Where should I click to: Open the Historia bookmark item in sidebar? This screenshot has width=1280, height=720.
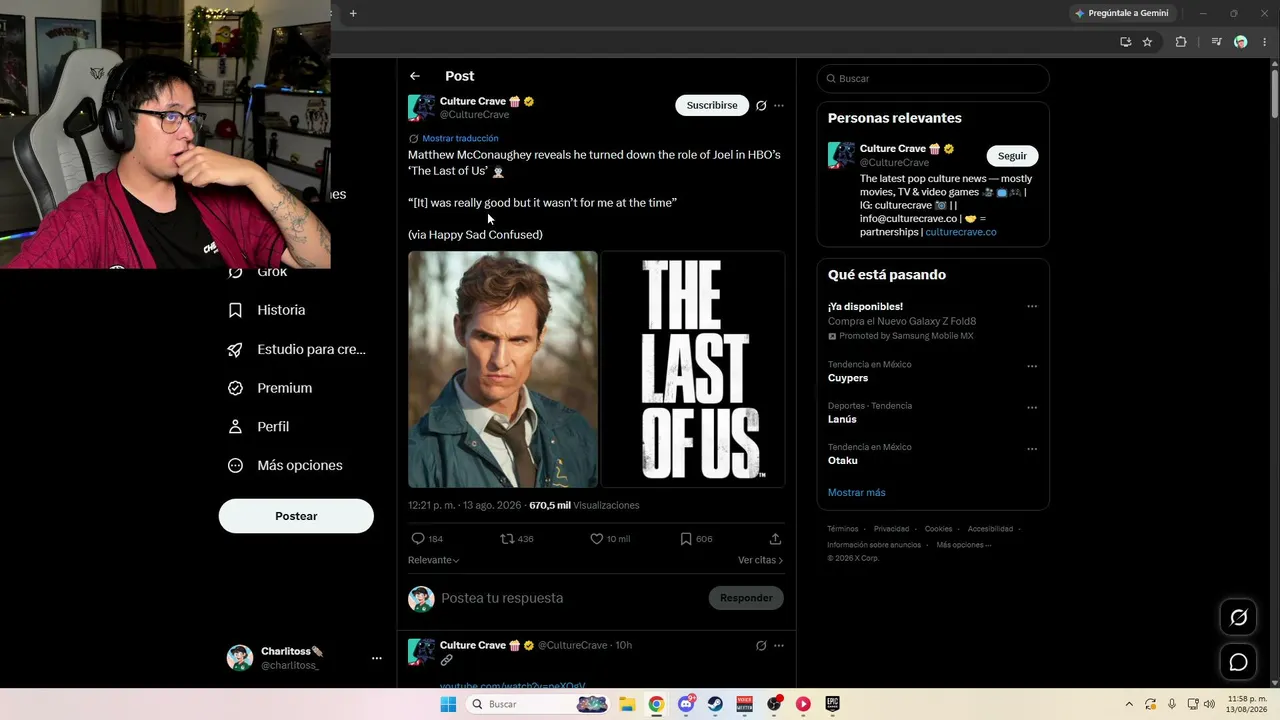pos(267,310)
